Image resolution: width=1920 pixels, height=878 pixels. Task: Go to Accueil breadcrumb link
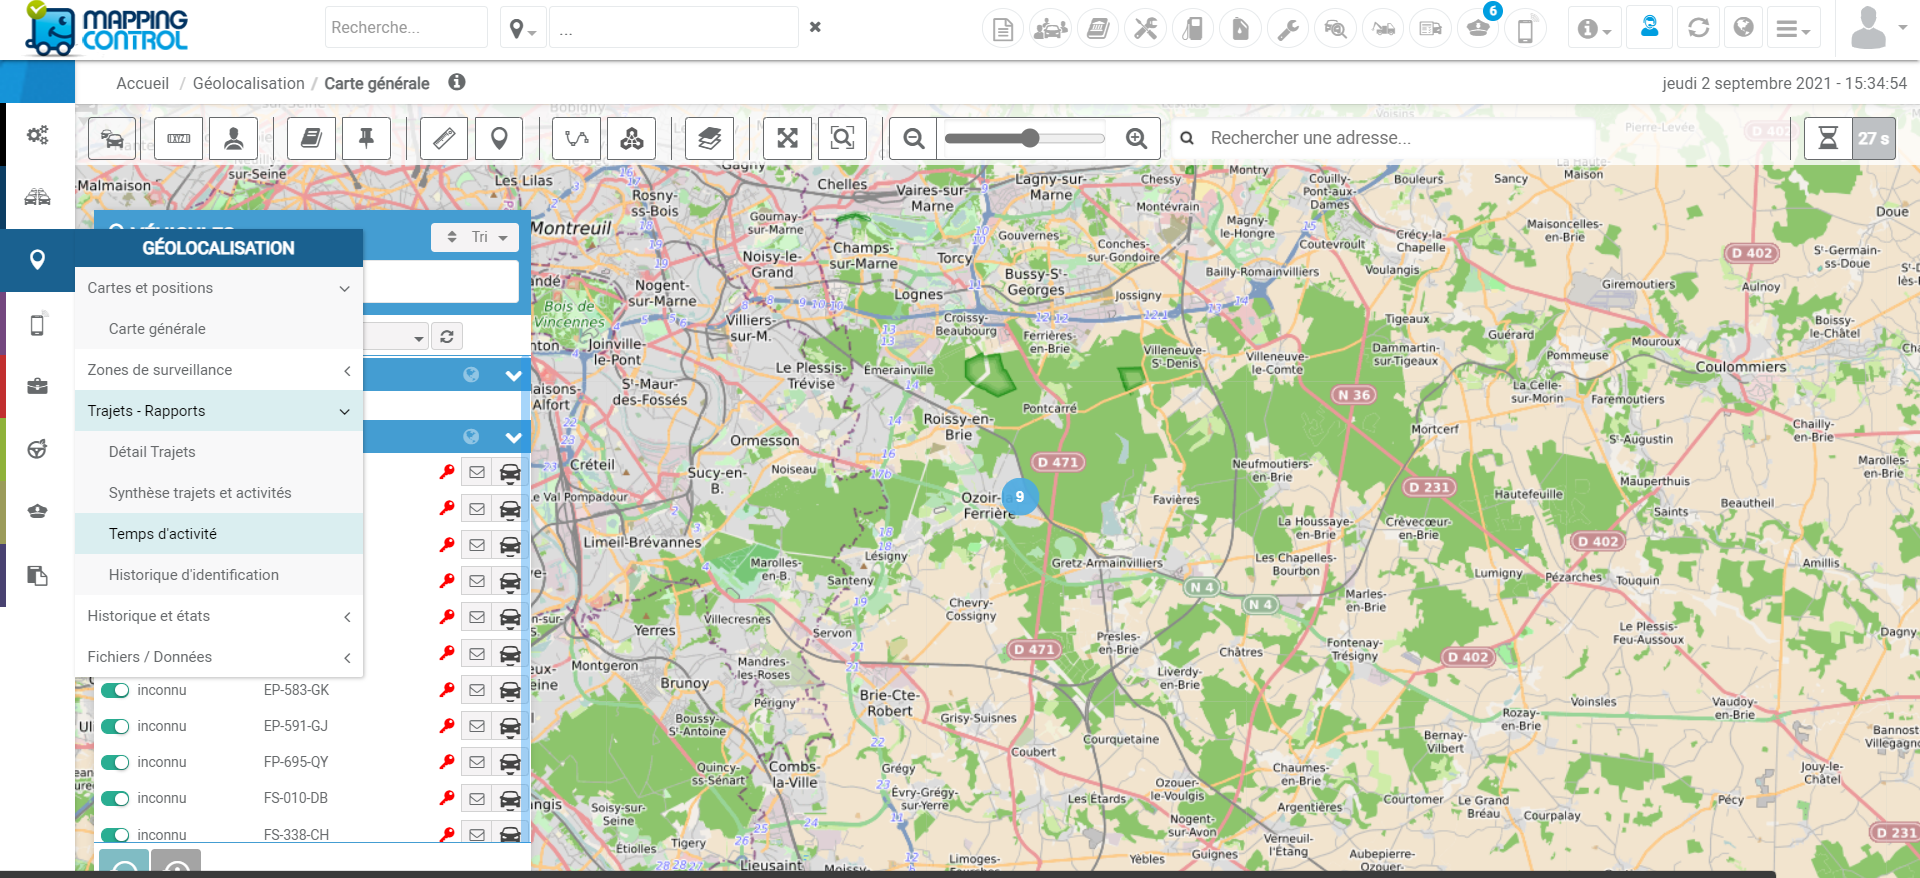click(142, 84)
